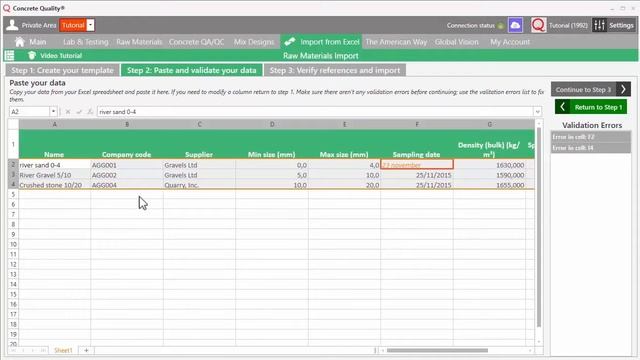Click formula bar showing river sand 0-4
640x360 pixels.
[x=315, y=111]
